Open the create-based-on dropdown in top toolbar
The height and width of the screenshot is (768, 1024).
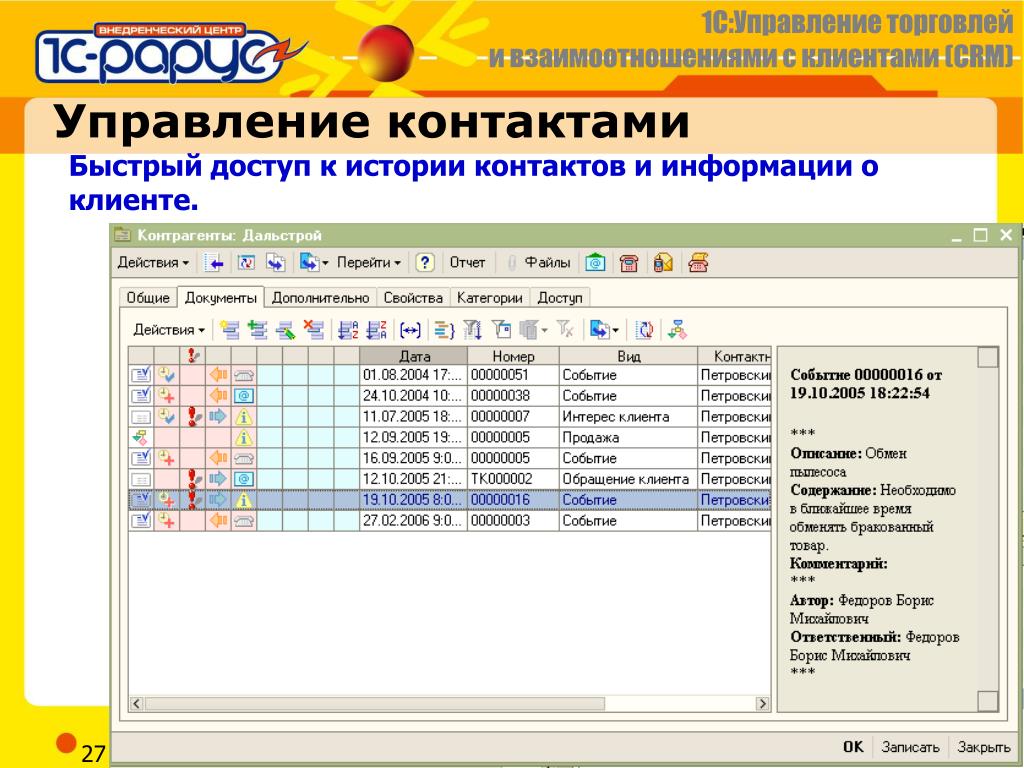click(313, 263)
